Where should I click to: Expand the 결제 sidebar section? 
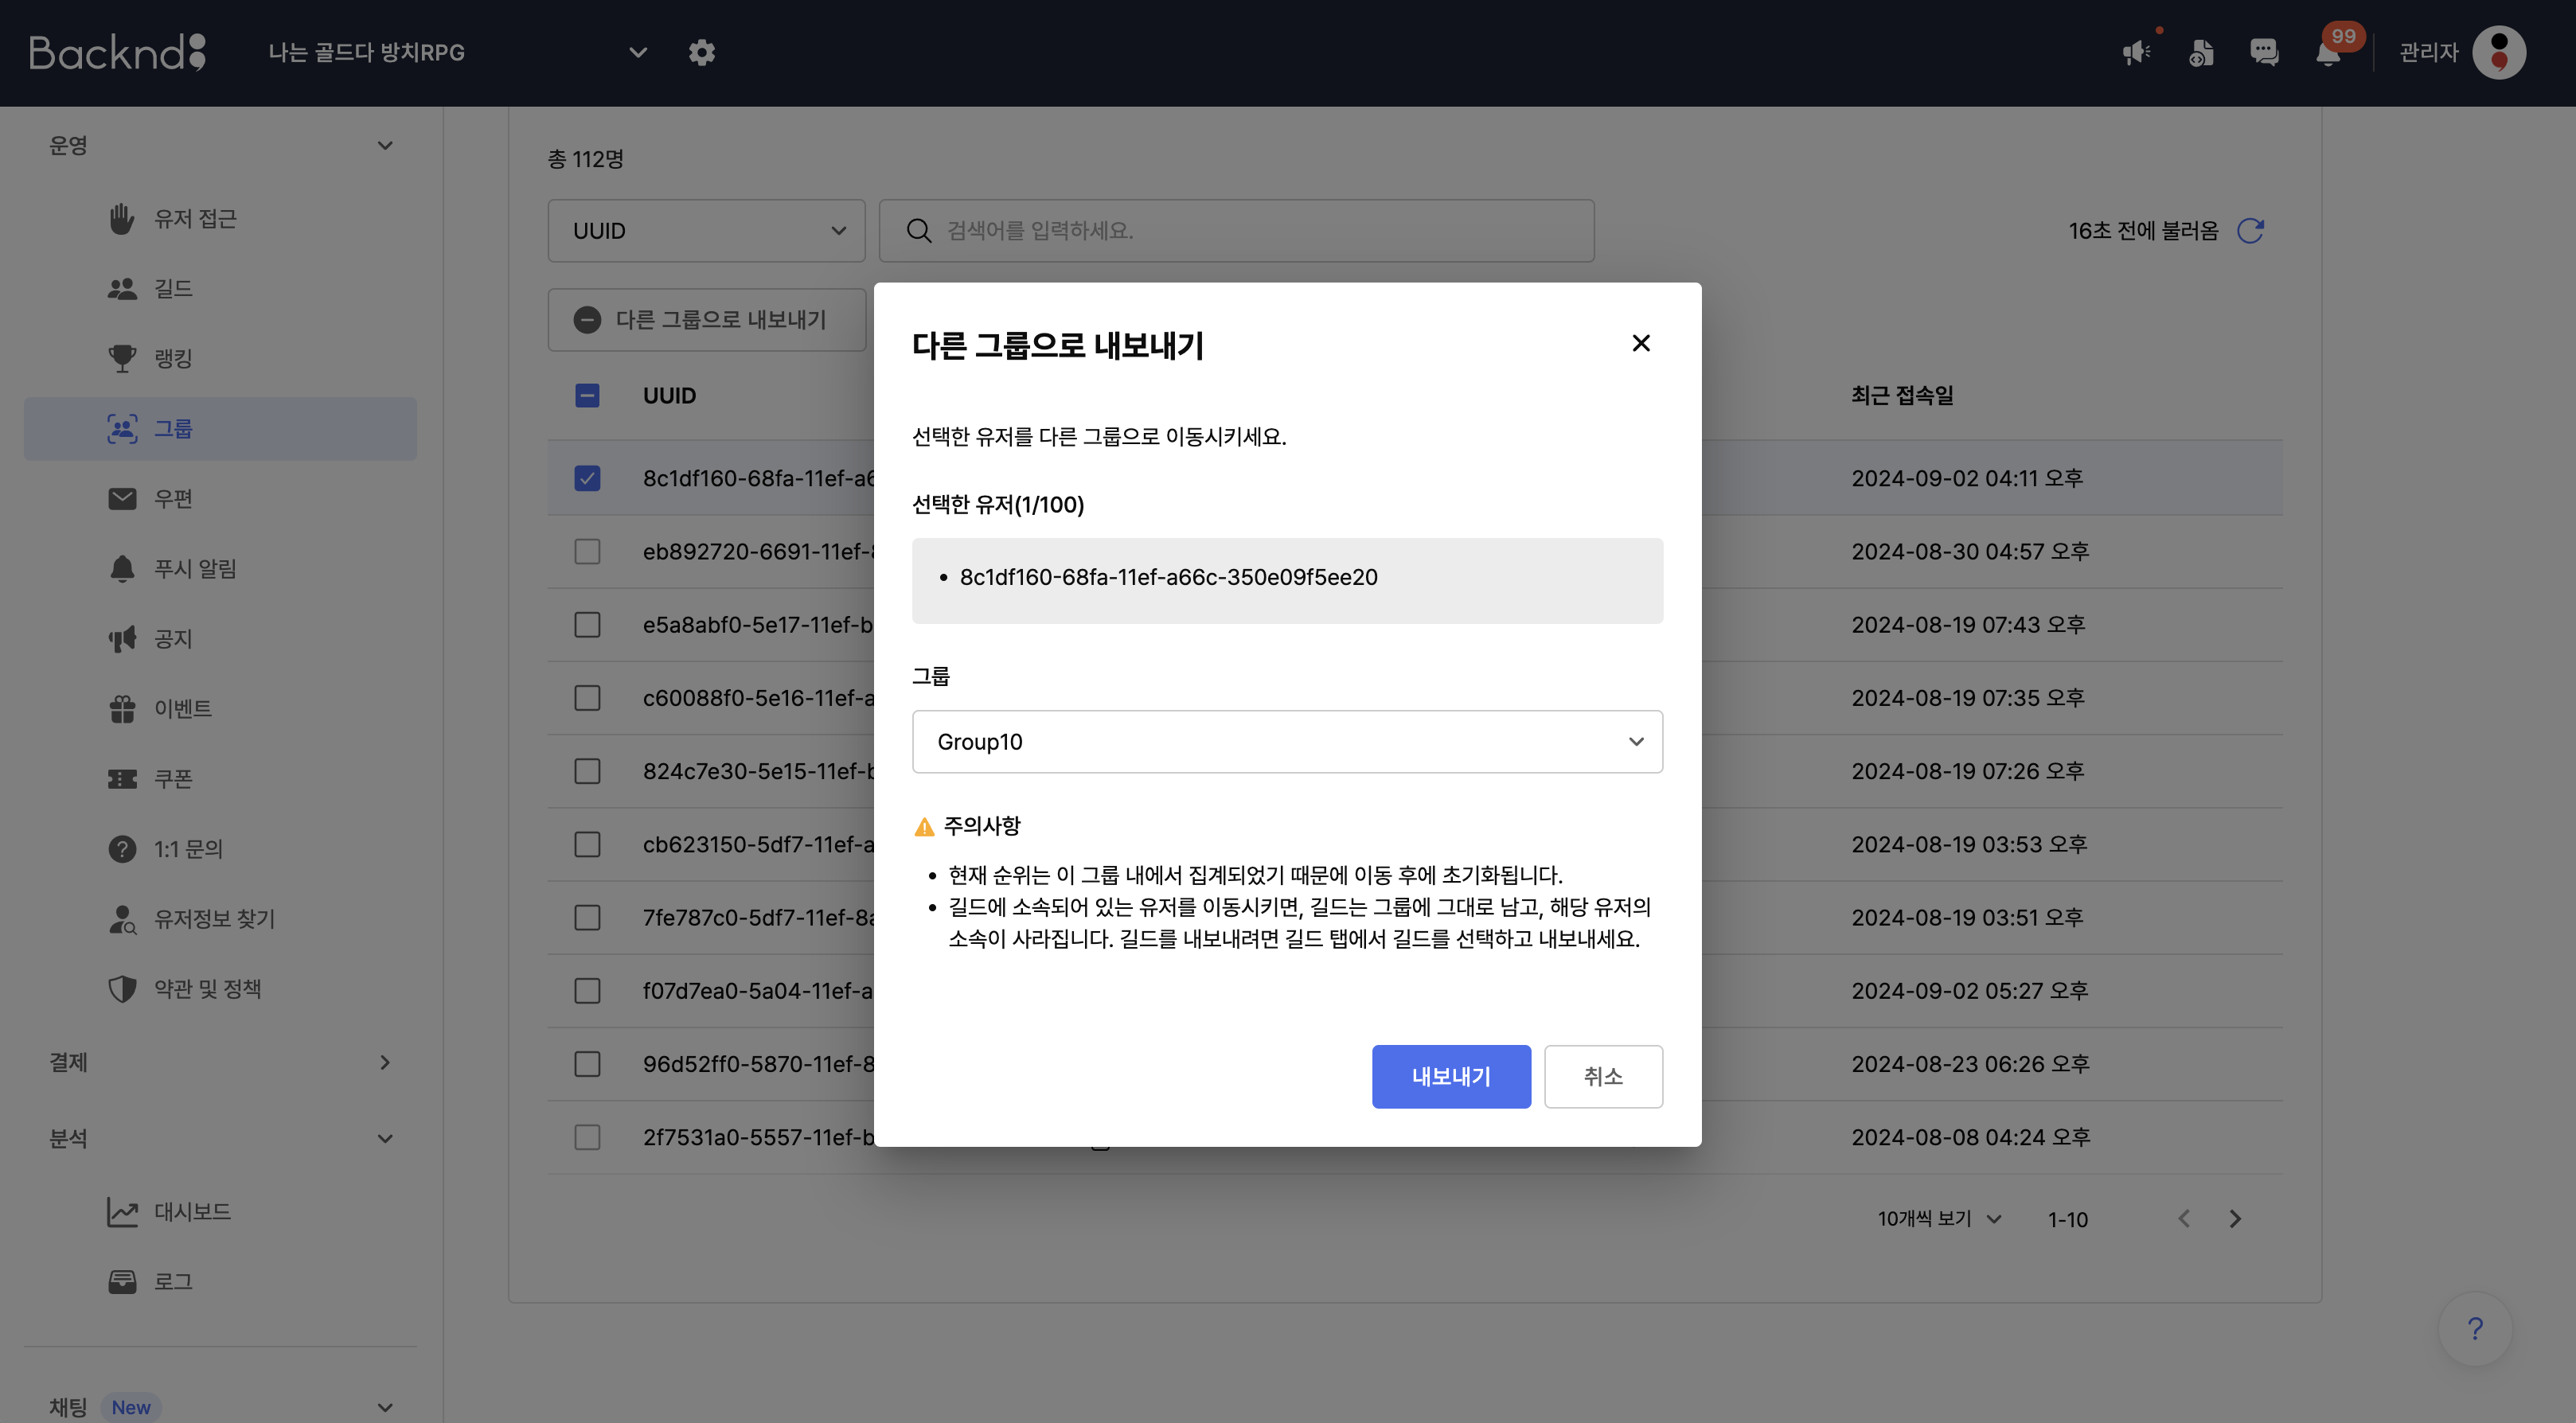(x=385, y=1062)
